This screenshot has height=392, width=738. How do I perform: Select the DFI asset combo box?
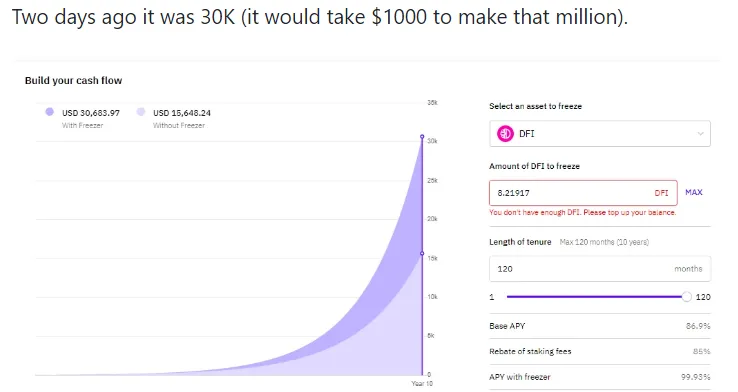pos(600,134)
